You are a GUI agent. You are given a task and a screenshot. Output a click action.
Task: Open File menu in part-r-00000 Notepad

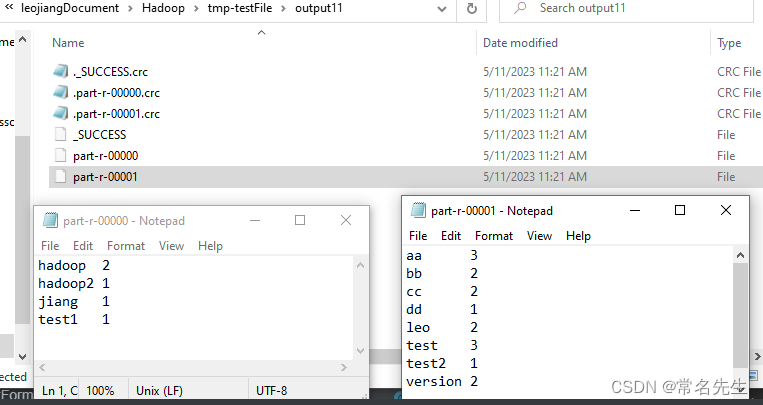tap(50, 246)
